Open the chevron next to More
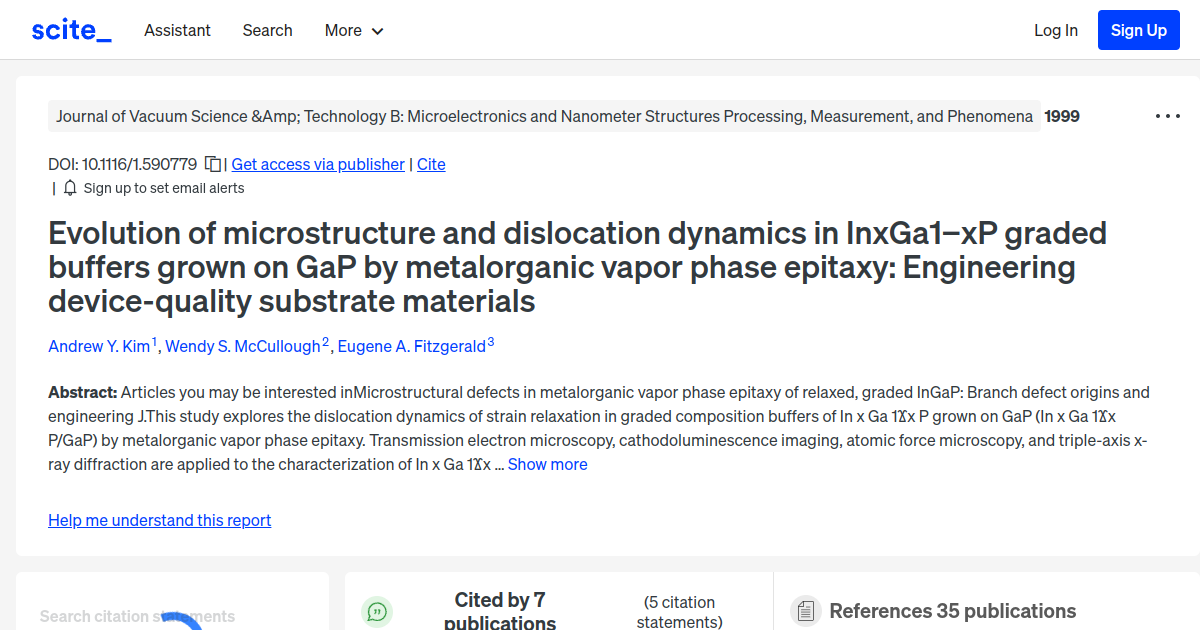1200x630 pixels. [378, 31]
